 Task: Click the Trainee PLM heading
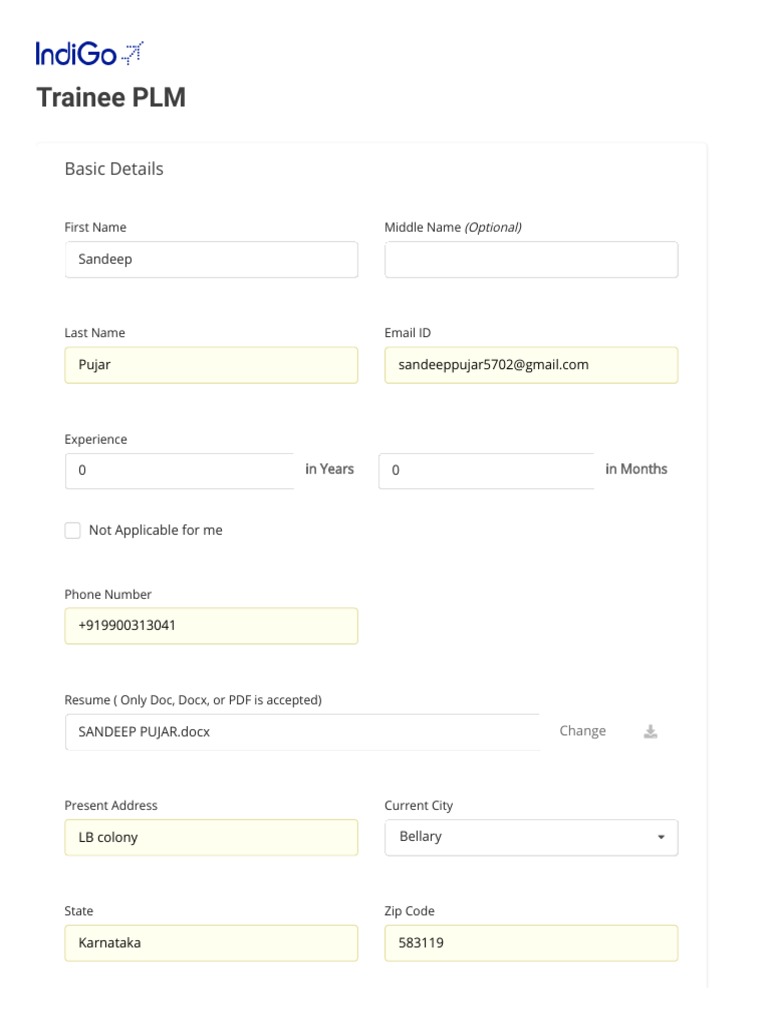point(111,98)
